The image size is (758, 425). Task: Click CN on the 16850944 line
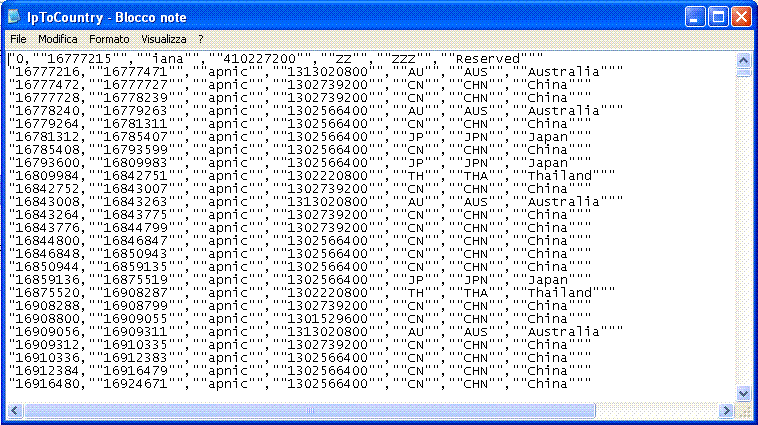416,267
